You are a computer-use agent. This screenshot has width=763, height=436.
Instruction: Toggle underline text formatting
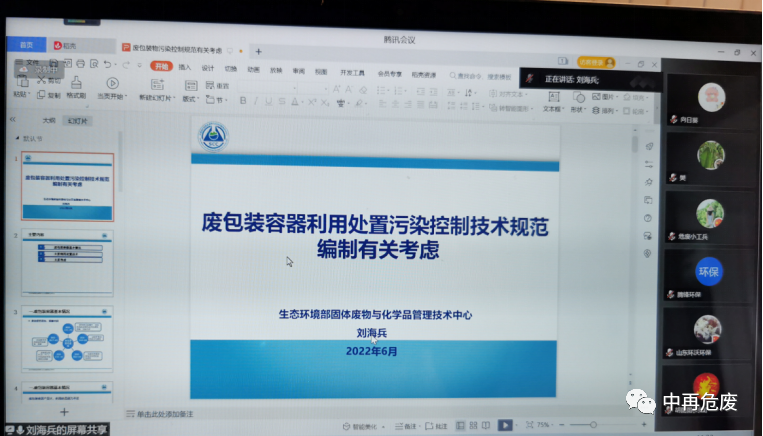click(x=269, y=101)
